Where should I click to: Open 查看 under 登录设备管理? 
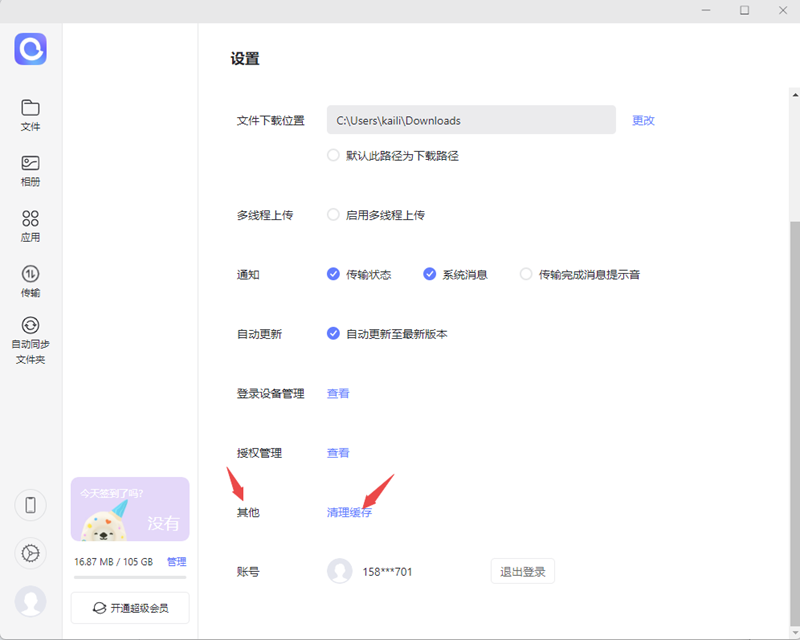tap(337, 393)
